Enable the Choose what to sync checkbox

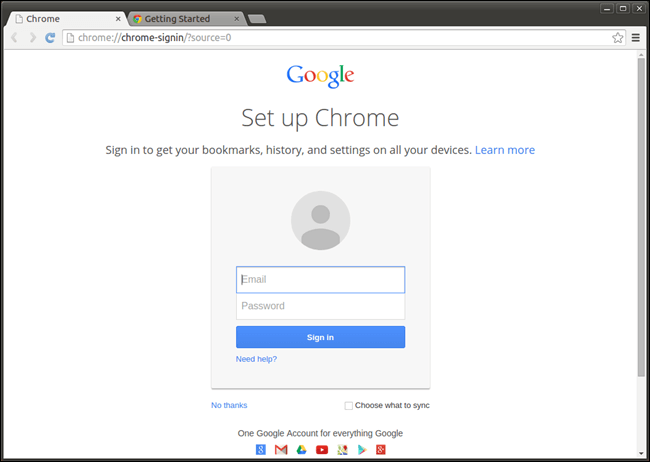click(x=349, y=406)
